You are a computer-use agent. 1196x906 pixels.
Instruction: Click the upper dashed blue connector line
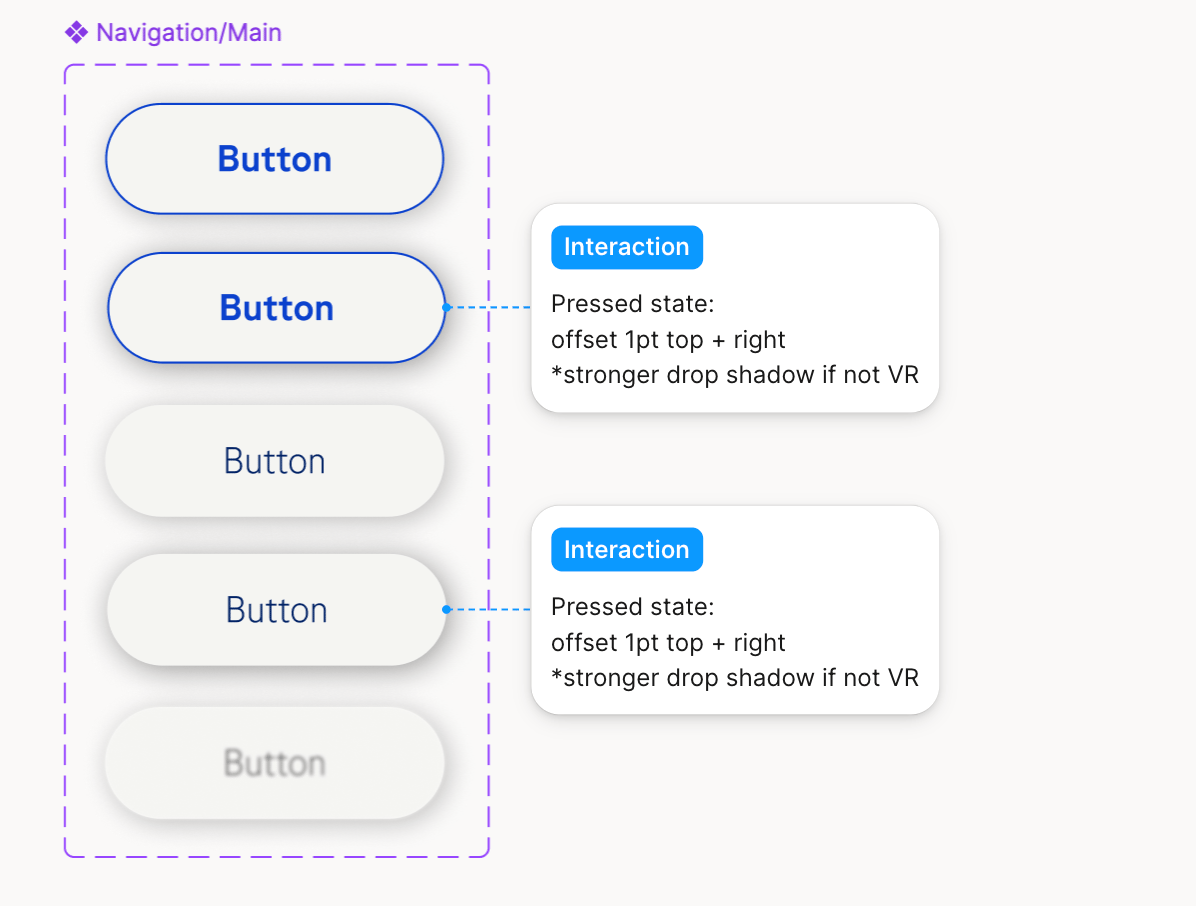(490, 307)
